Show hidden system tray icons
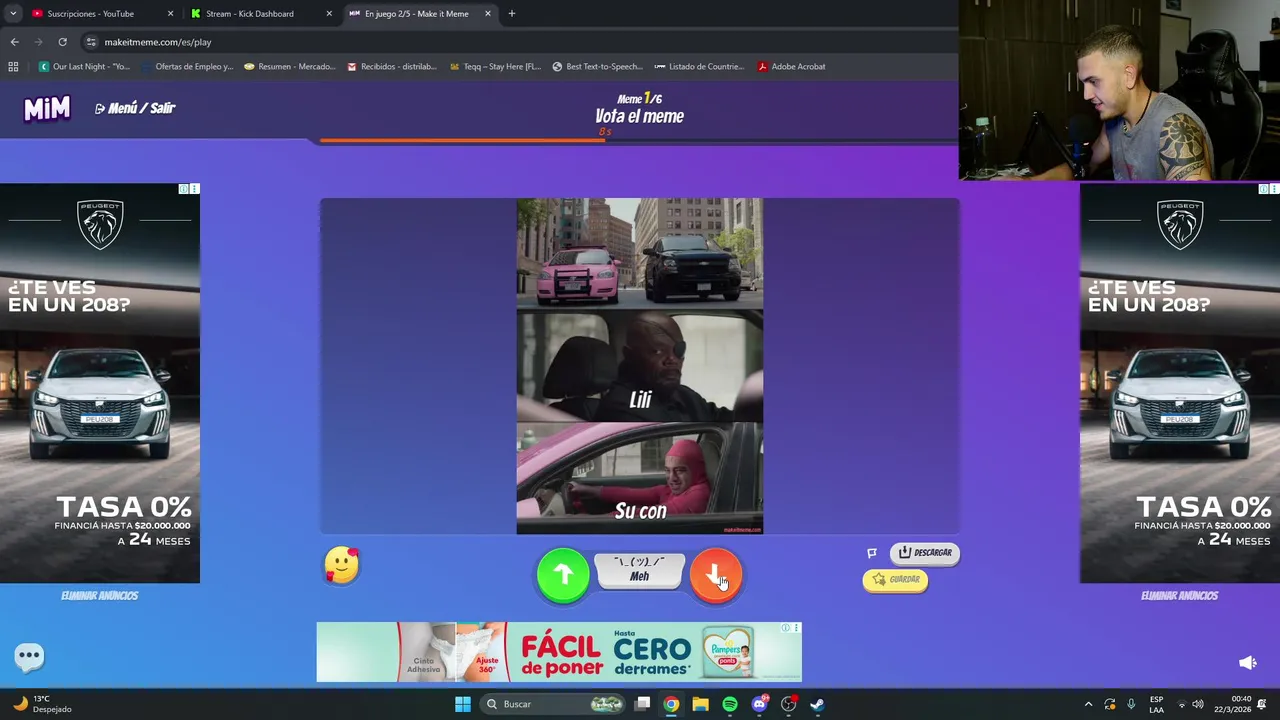This screenshot has height=720, width=1280. pos(1088,704)
